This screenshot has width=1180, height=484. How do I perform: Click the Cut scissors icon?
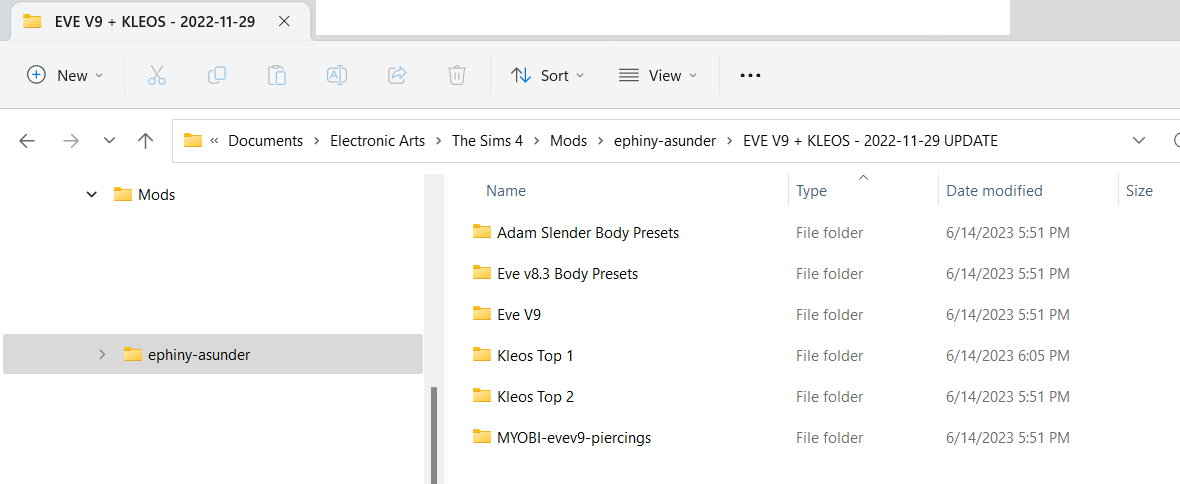[157, 75]
